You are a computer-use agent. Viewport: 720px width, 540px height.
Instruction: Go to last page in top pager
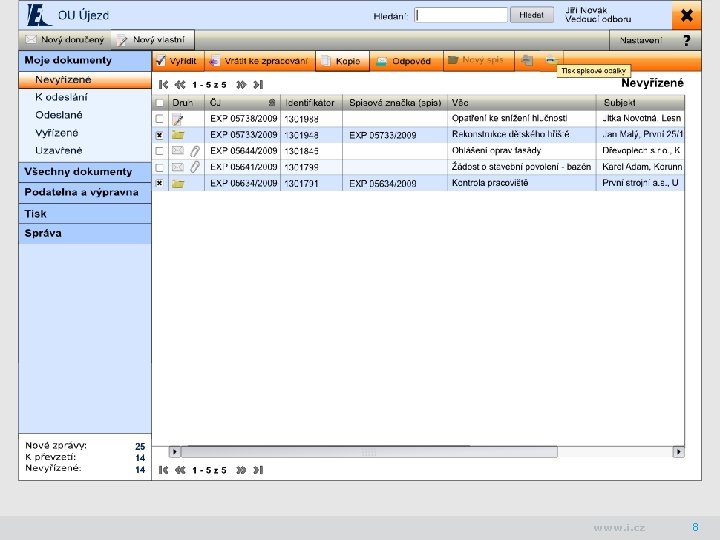258,84
